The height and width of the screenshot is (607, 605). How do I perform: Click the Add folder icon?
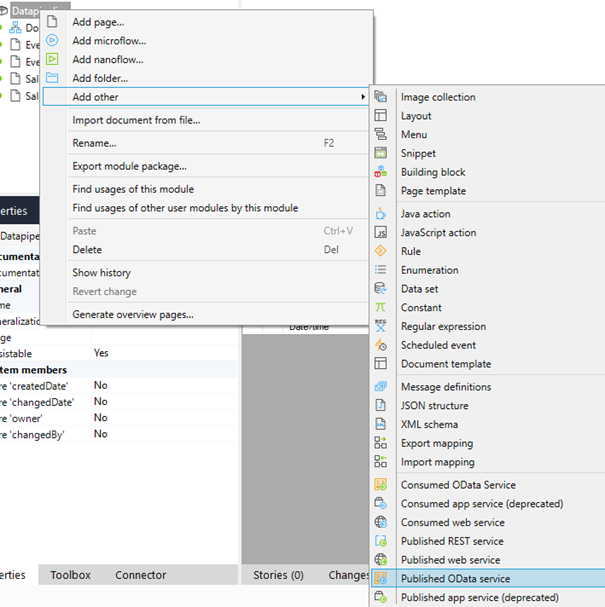52,78
